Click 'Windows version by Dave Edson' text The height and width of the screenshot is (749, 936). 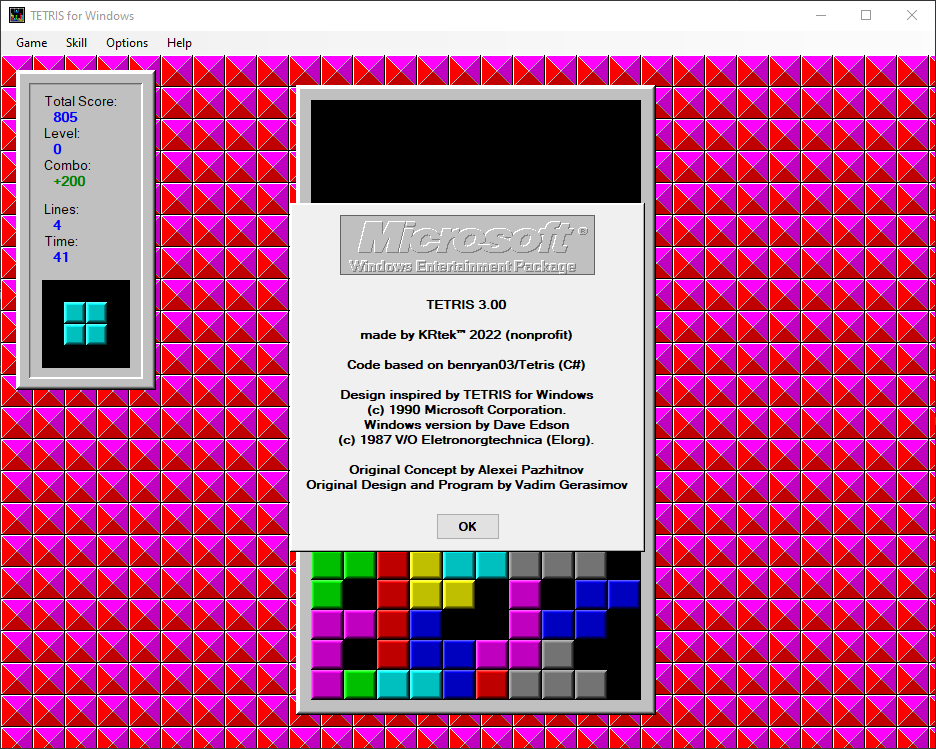[x=466, y=425]
